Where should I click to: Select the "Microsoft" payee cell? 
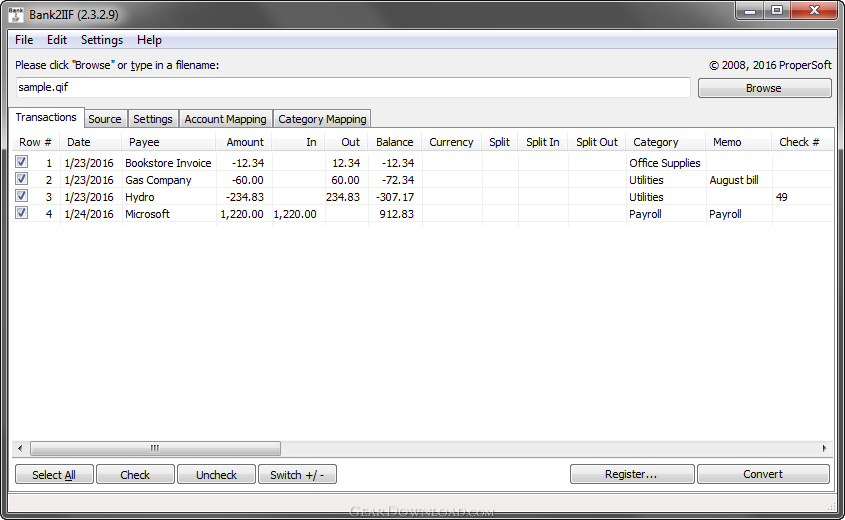pos(147,214)
